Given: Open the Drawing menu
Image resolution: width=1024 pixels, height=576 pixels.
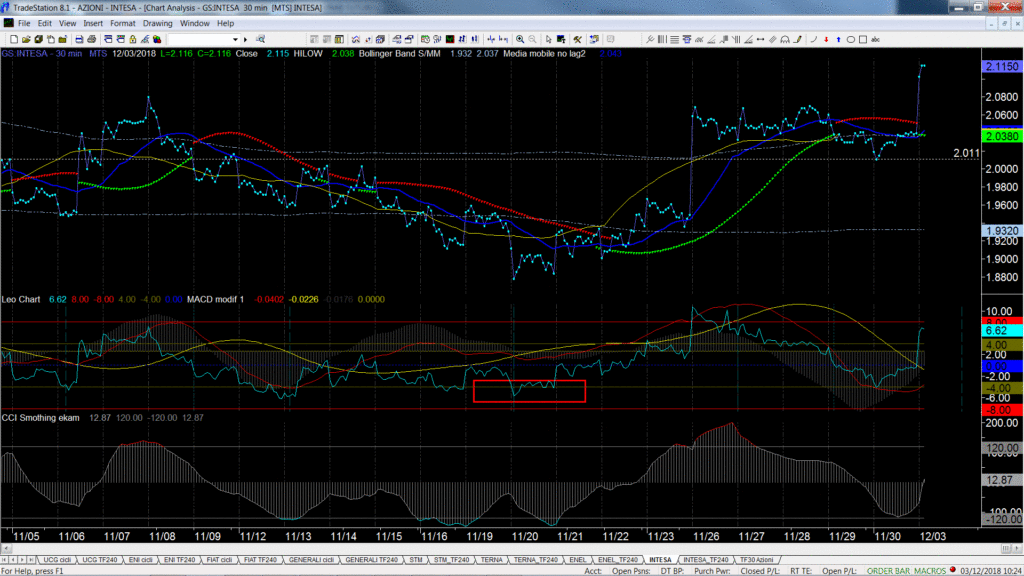Looking at the screenshot, I should point(157,24).
